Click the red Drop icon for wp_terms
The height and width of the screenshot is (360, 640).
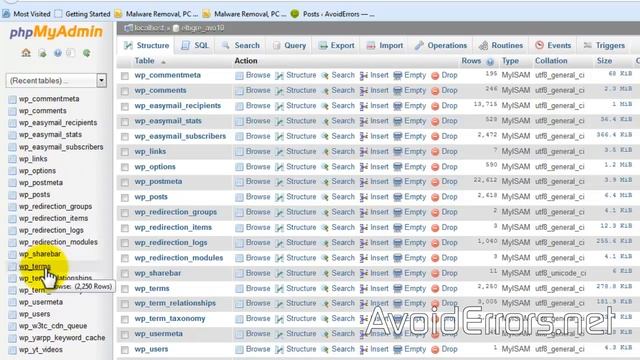435,289
